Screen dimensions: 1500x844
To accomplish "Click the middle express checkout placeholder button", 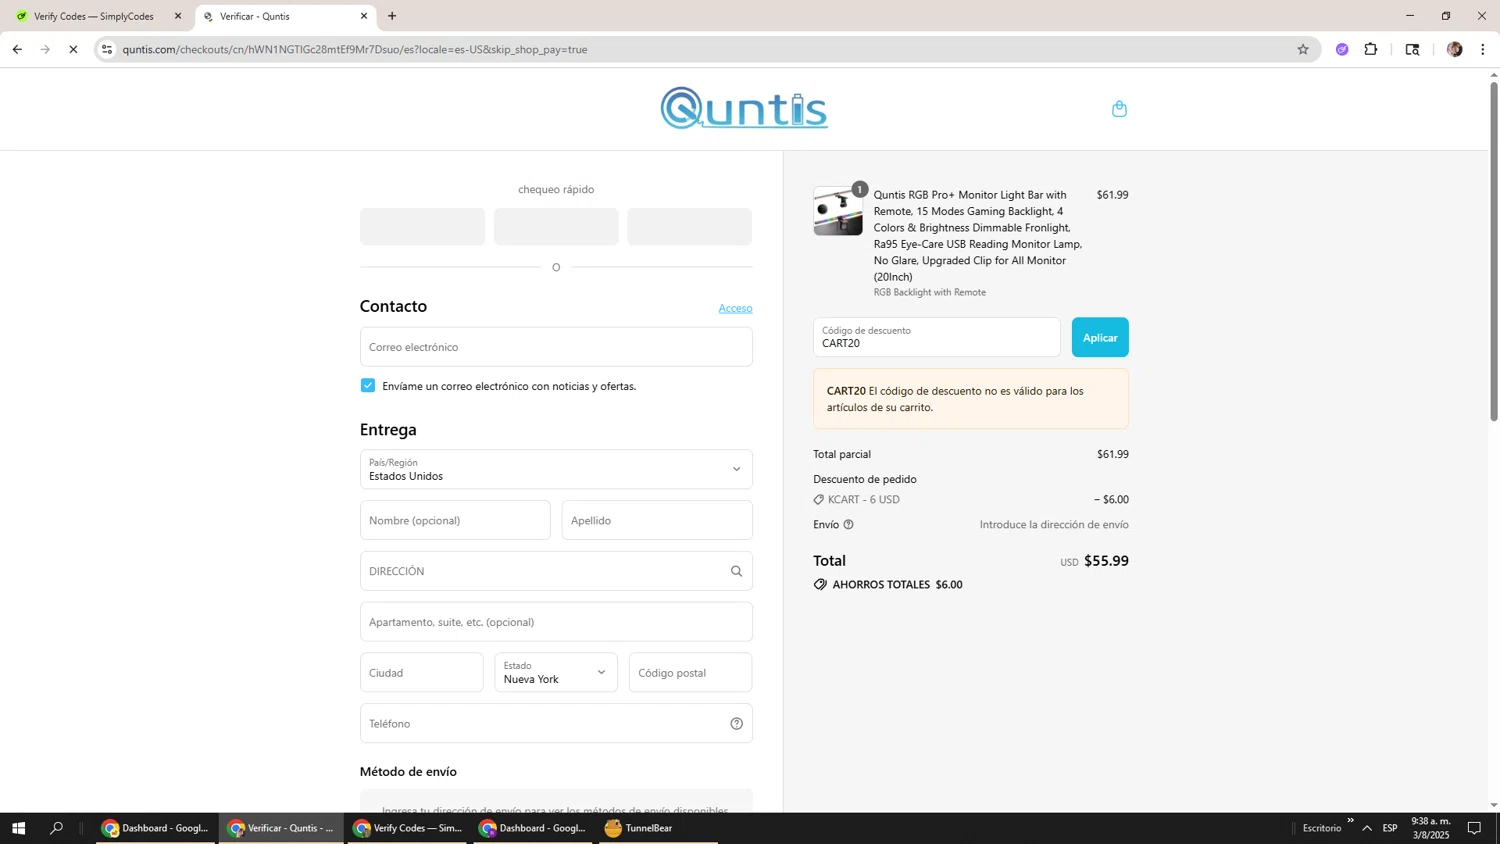I will pyautogui.click(x=556, y=227).
